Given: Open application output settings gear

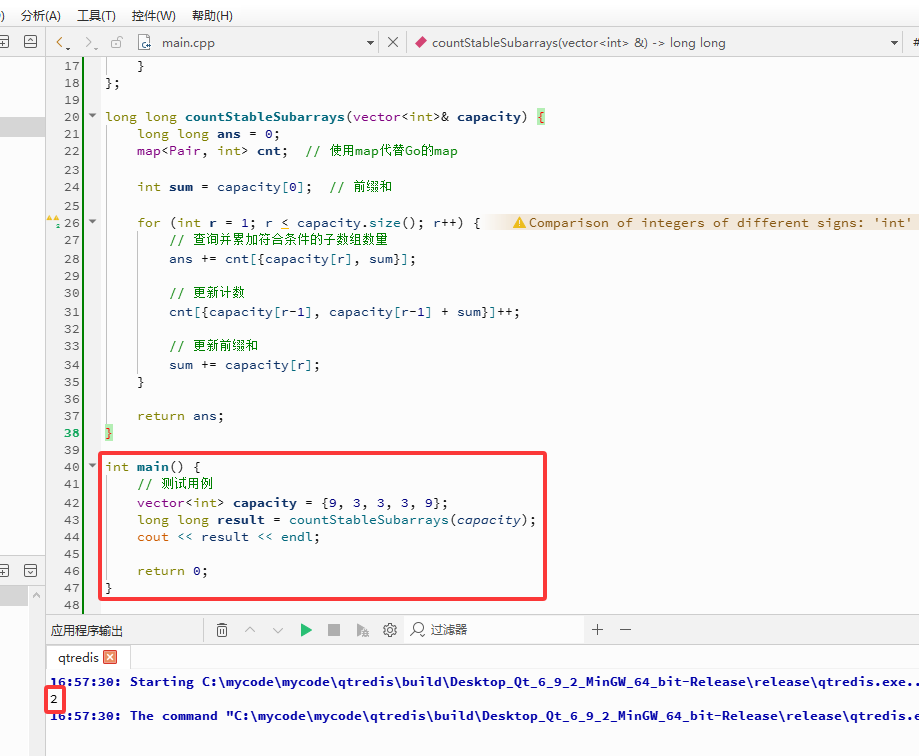Looking at the screenshot, I should (390, 630).
